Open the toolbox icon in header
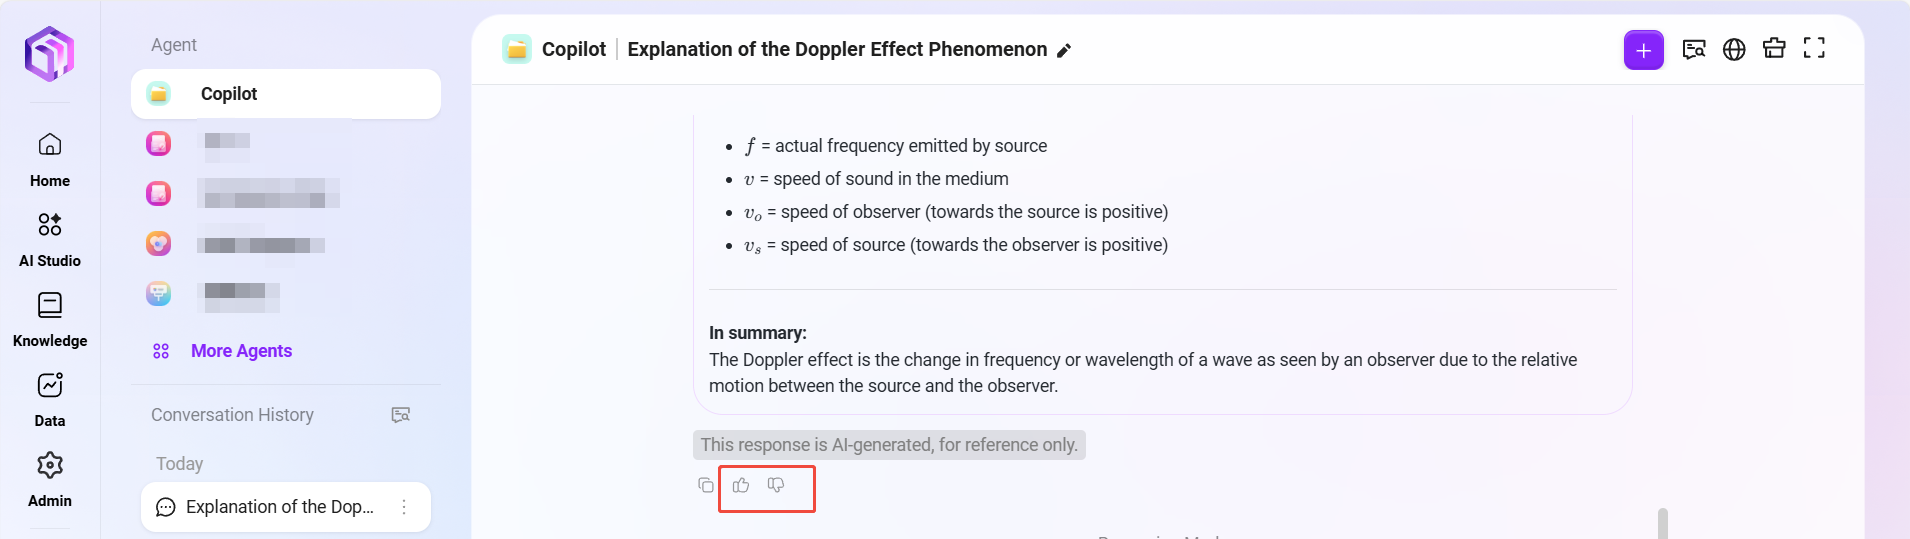The width and height of the screenshot is (1910, 539). pyautogui.click(x=1774, y=48)
